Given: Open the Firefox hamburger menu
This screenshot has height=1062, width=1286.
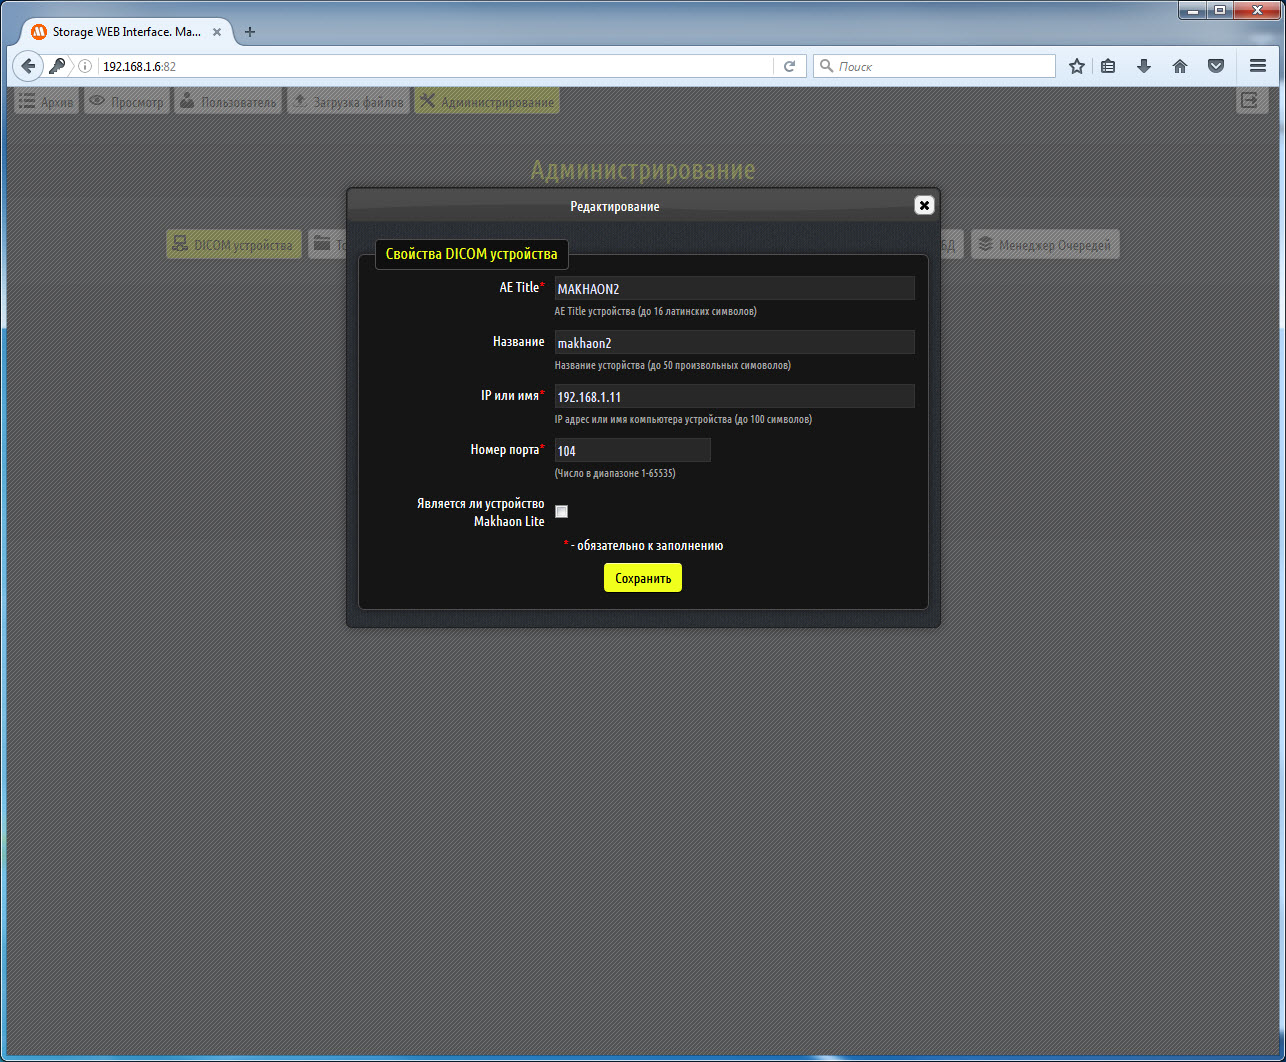Looking at the screenshot, I should 1258,66.
